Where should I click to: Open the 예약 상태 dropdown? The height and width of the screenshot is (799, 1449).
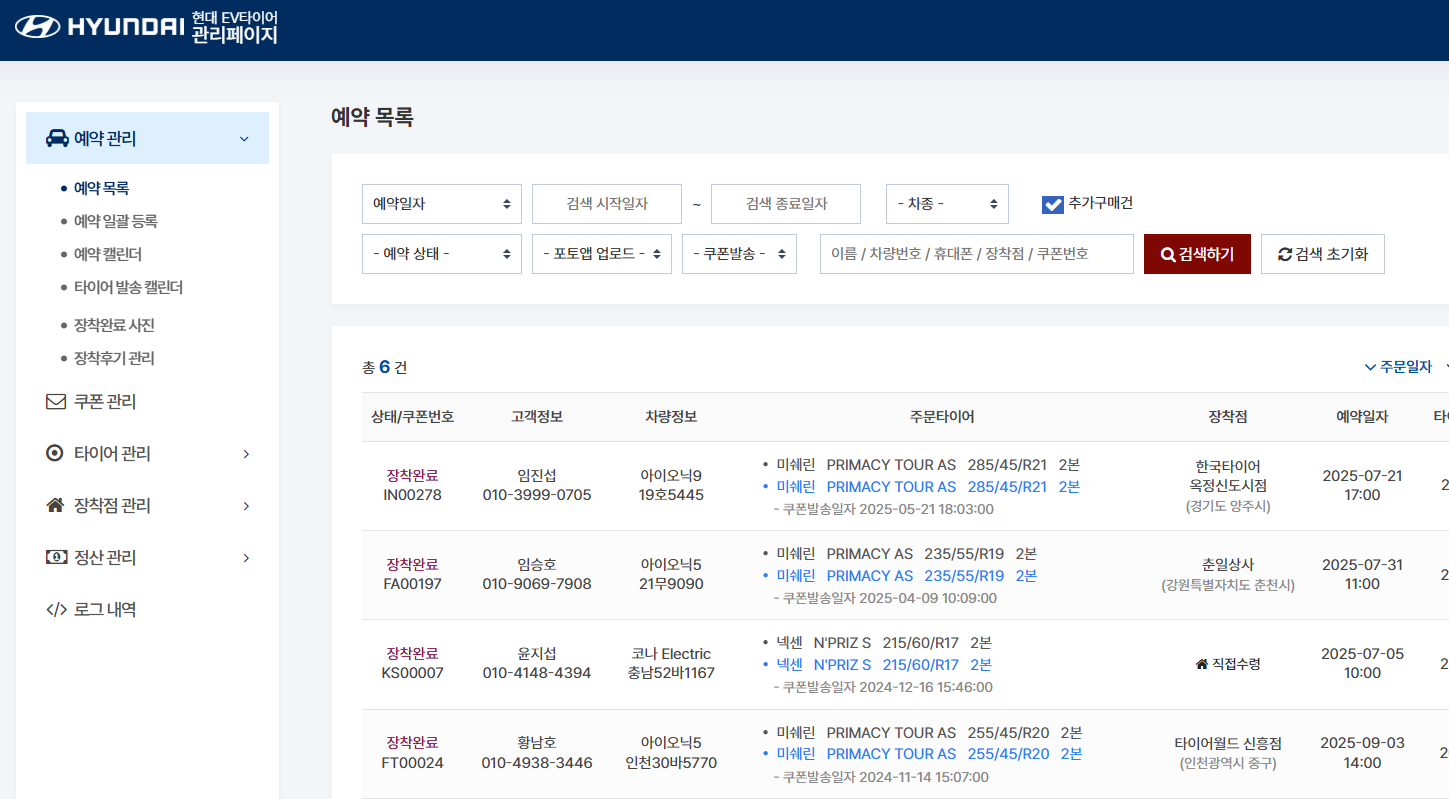click(441, 254)
